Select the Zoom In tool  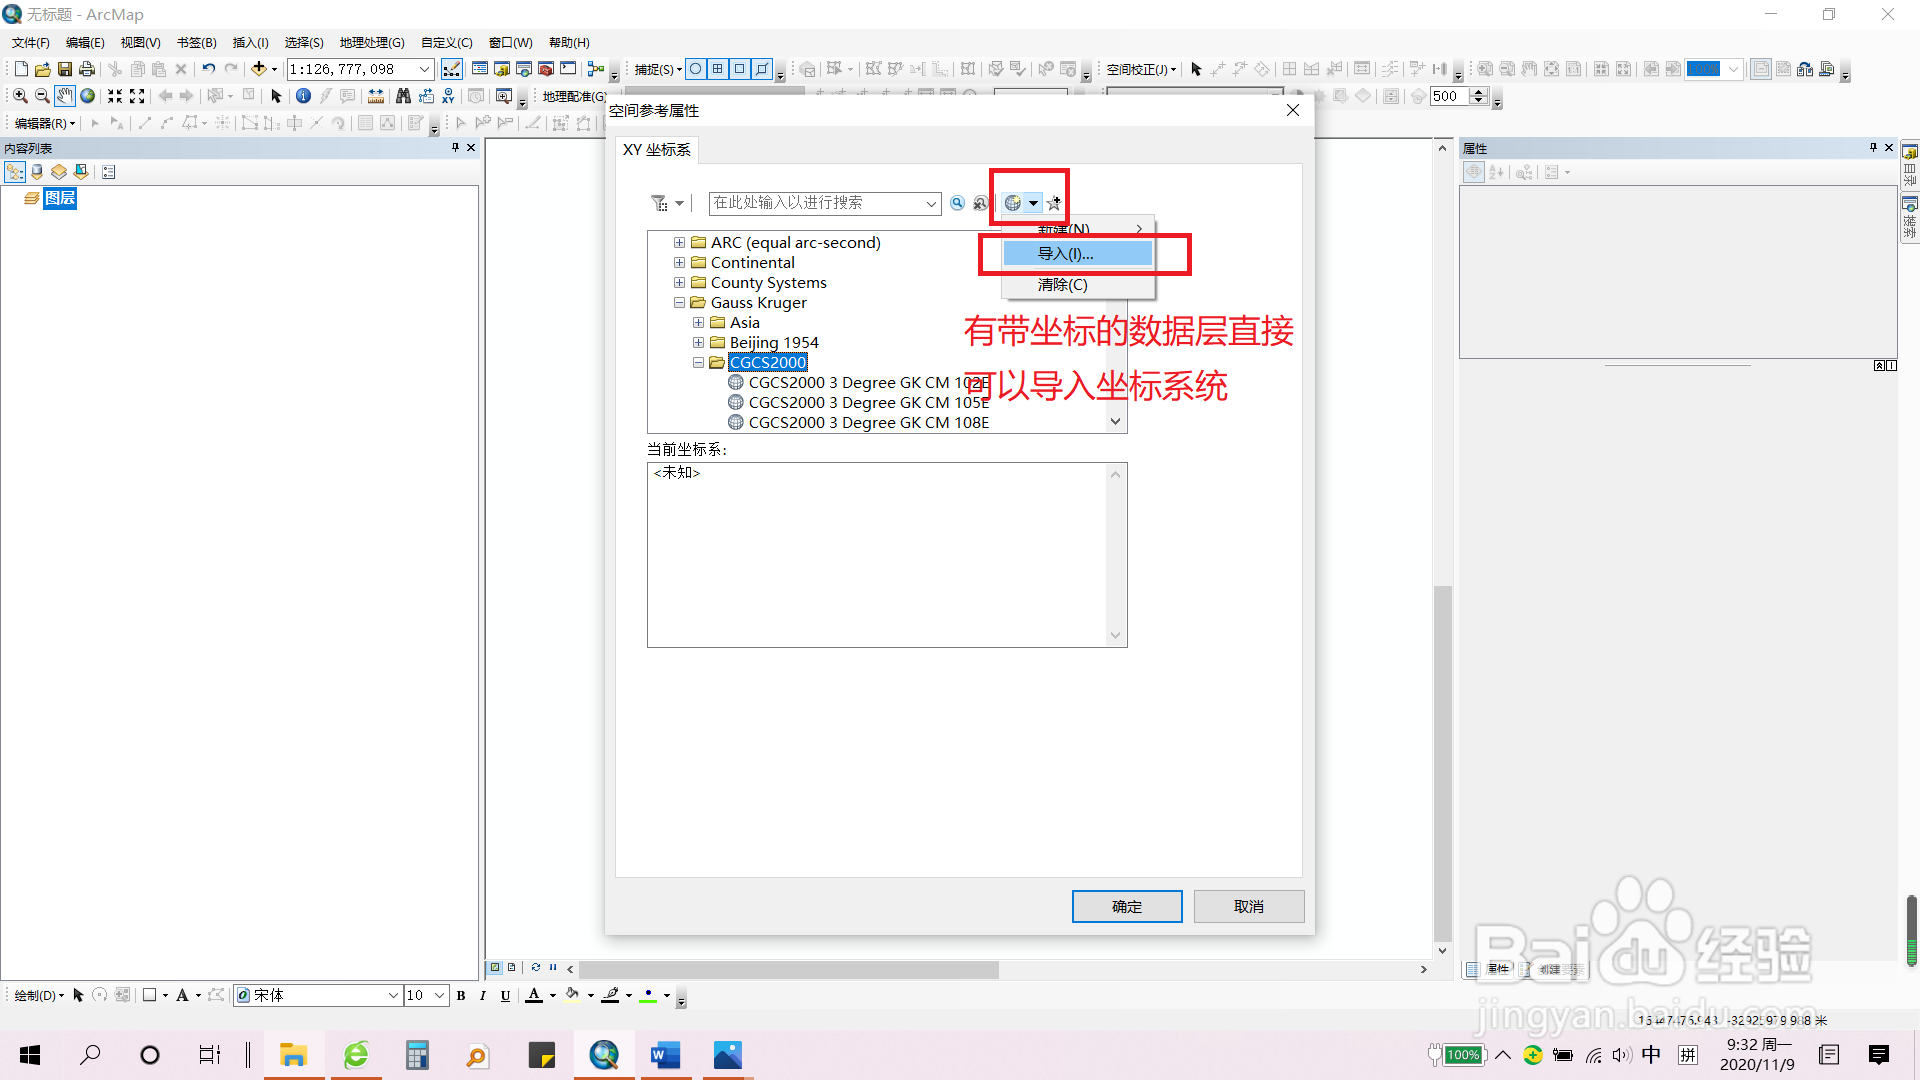point(19,96)
